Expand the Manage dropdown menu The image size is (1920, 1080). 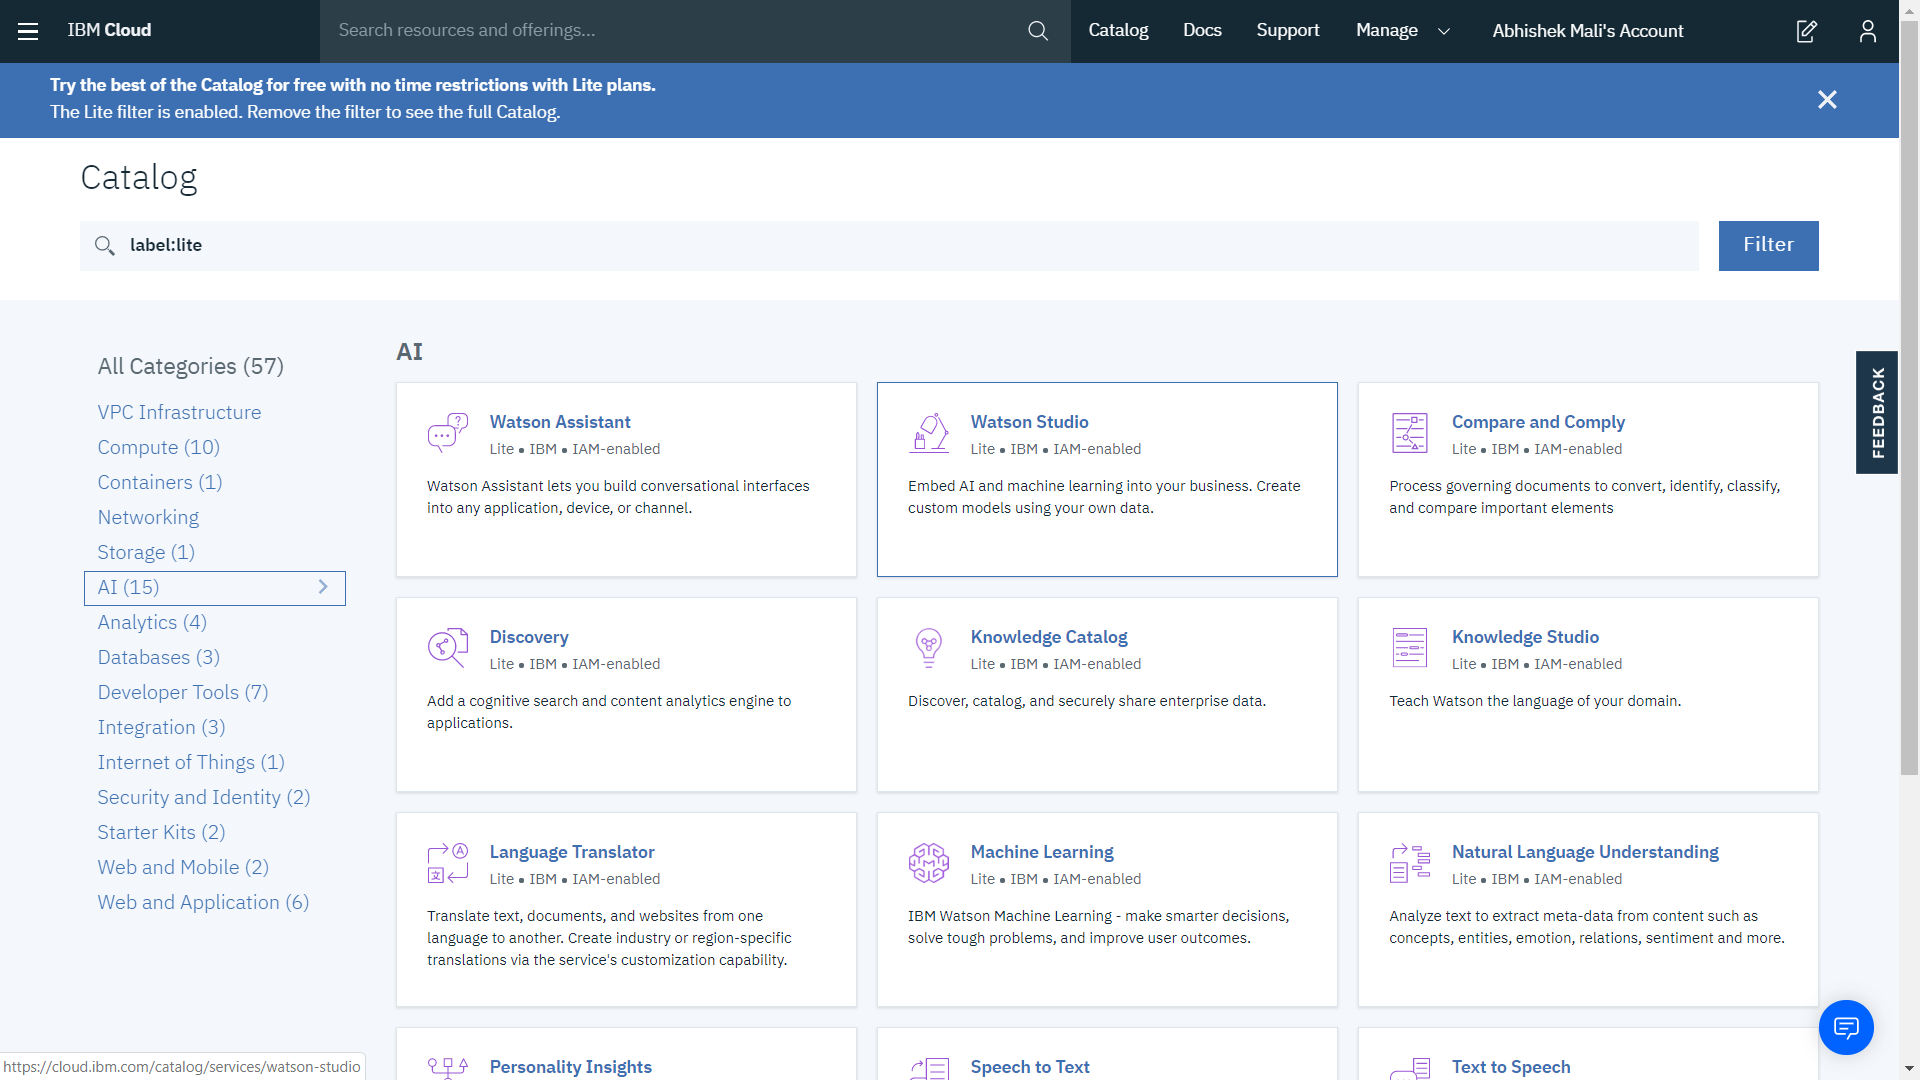[1403, 31]
